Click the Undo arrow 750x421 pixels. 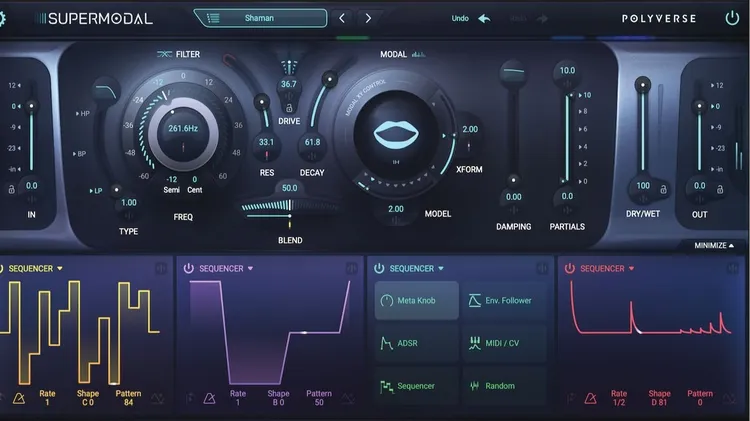(484, 19)
